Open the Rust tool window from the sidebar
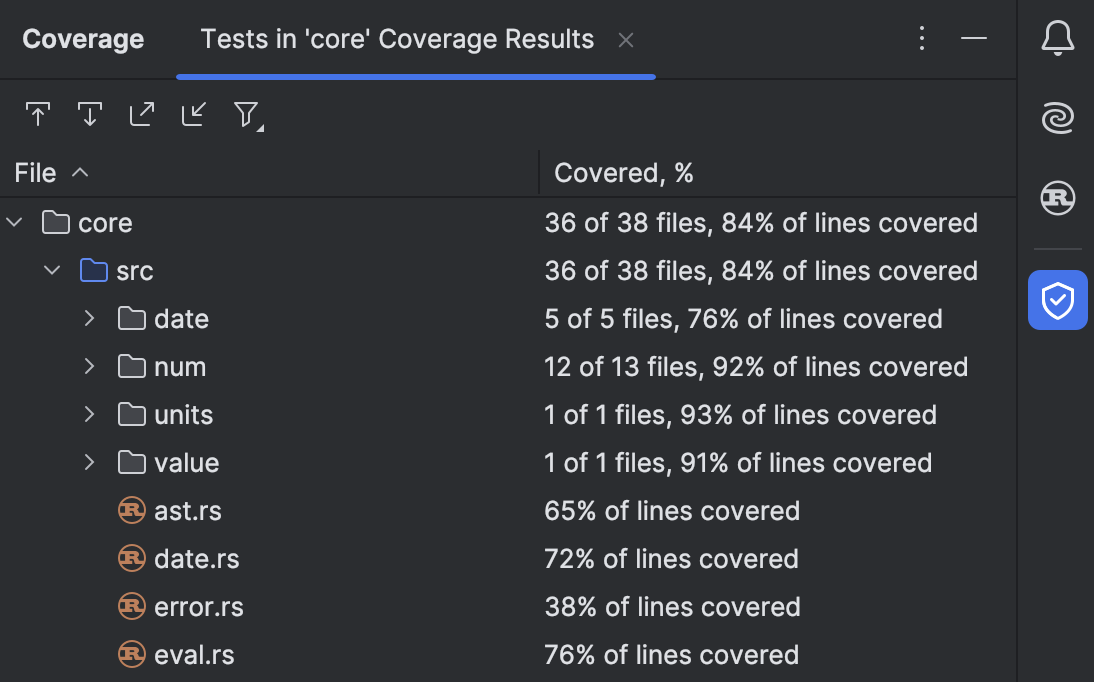 coord(1057,198)
